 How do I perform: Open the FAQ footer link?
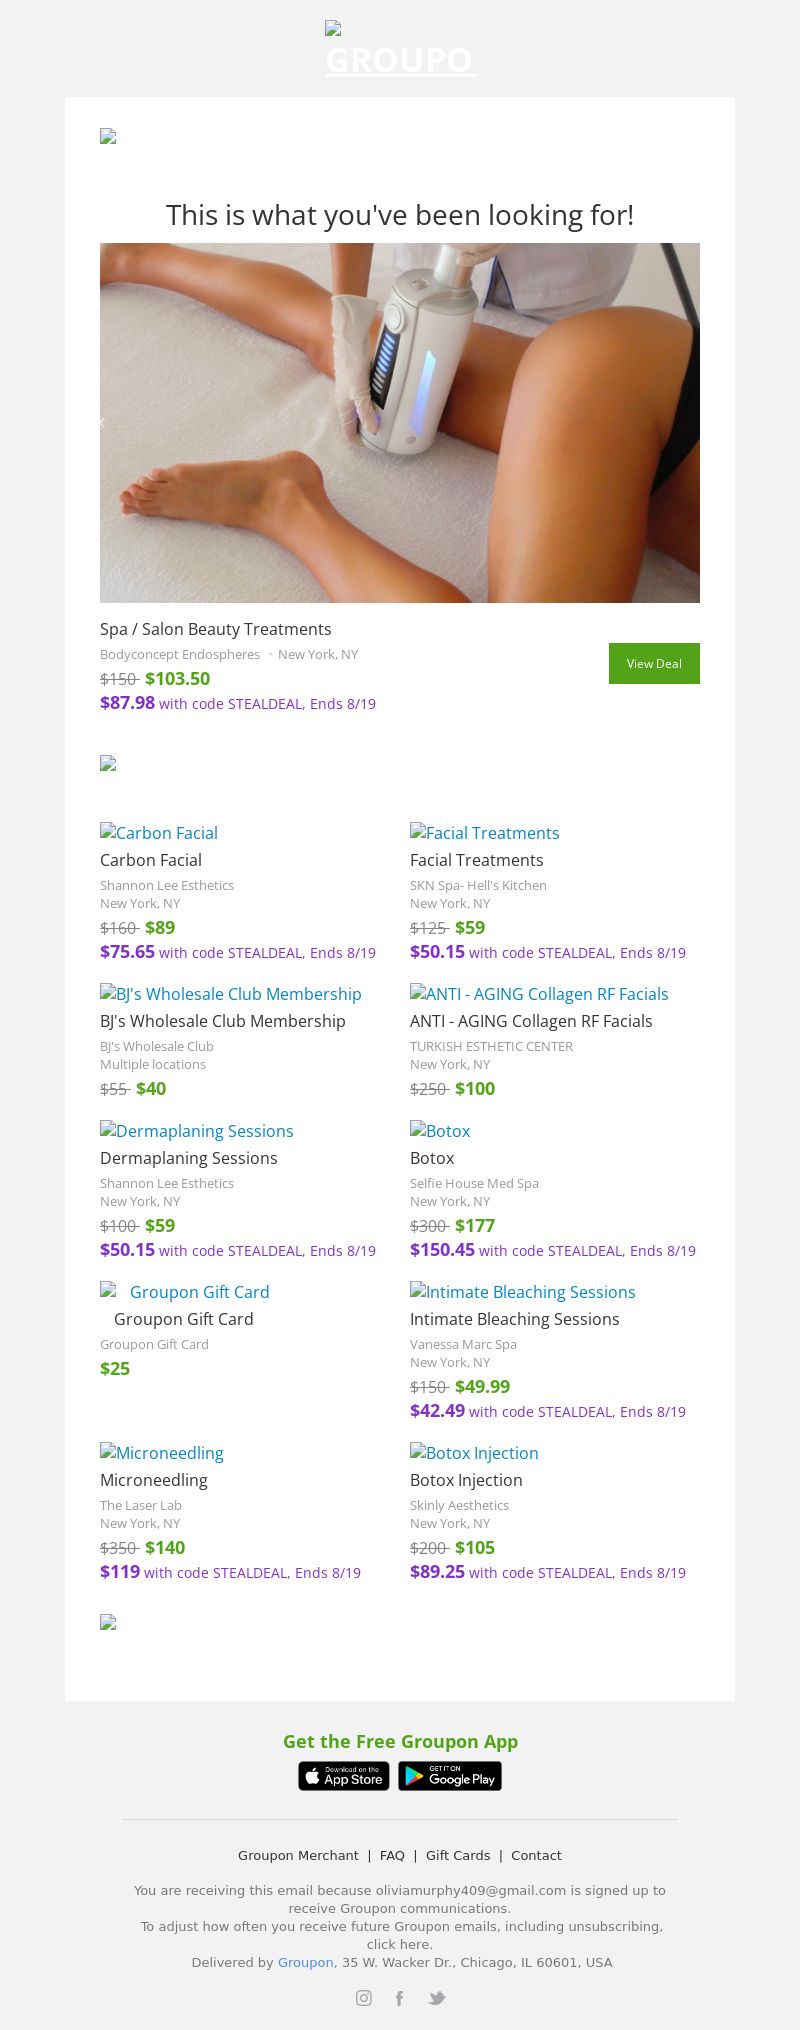tap(392, 1854)
